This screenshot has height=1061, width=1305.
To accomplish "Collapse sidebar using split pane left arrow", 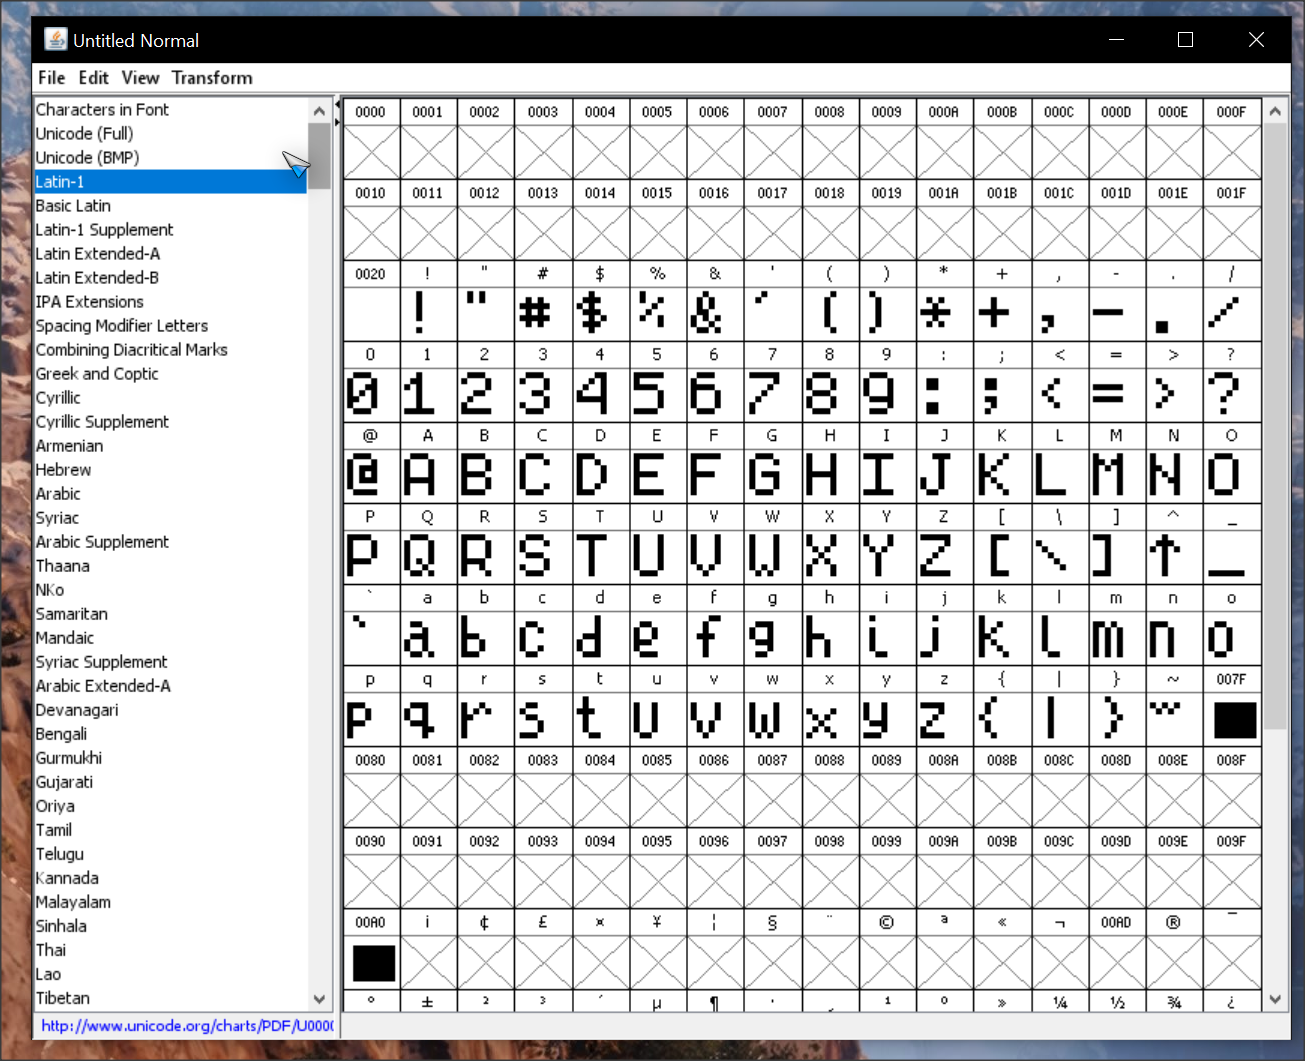I will (338, 104).
